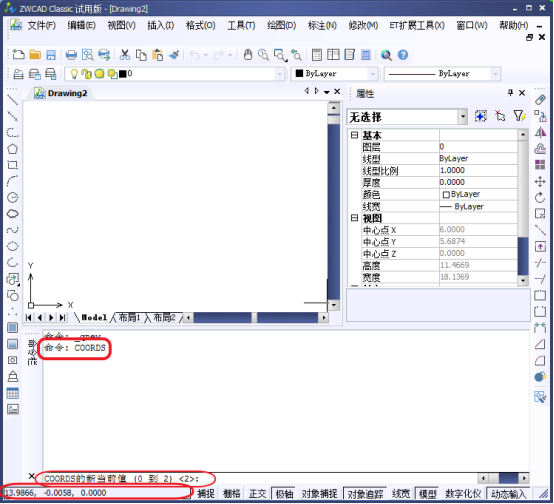554x504 pixels.
Task: Click the blue Help question mark icon
Action: pyautogui.click(x=403, y=55)
